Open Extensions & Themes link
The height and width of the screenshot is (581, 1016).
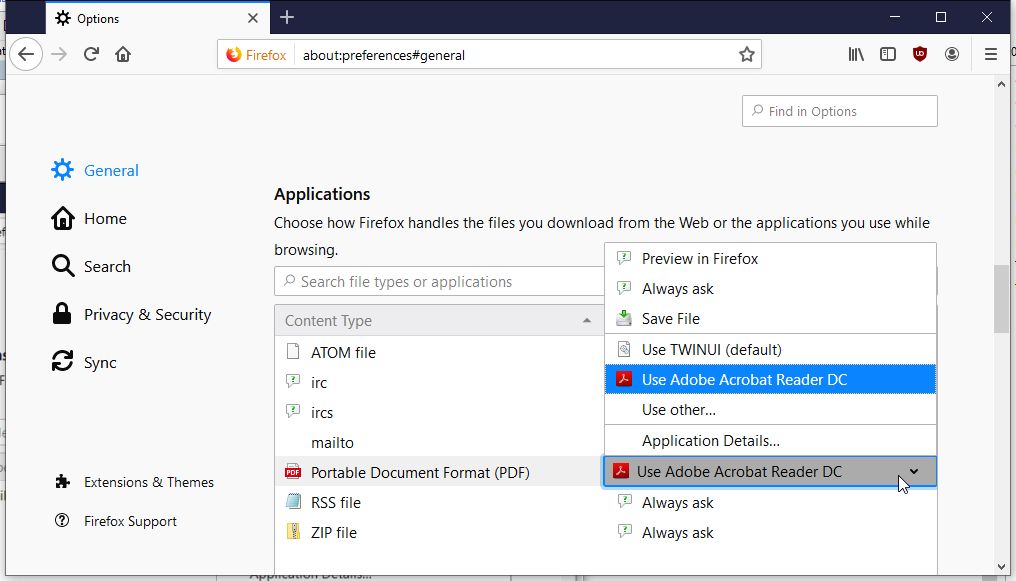click(135, 482)
